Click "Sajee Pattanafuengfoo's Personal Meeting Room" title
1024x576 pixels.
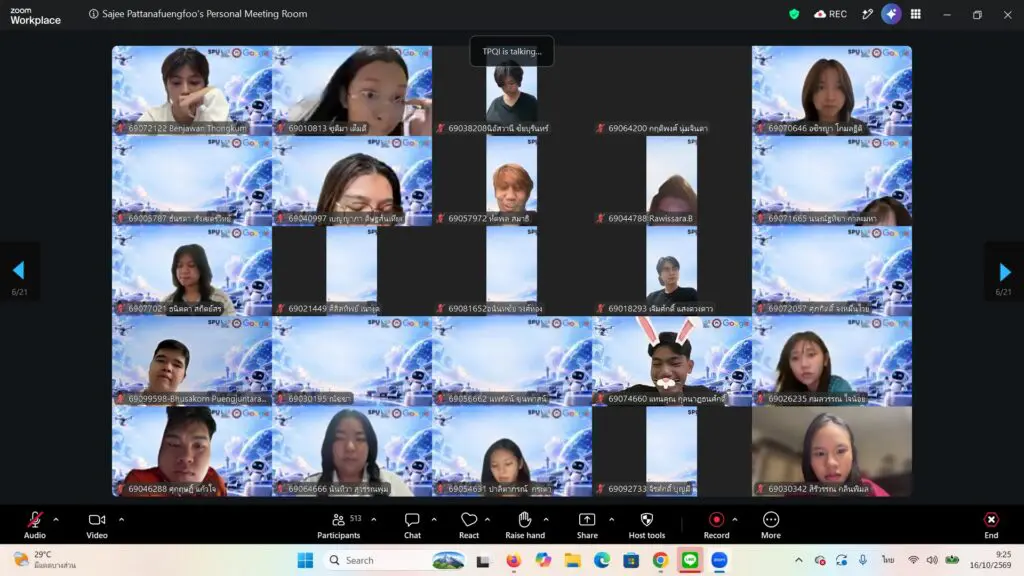(x=204, y=14)
